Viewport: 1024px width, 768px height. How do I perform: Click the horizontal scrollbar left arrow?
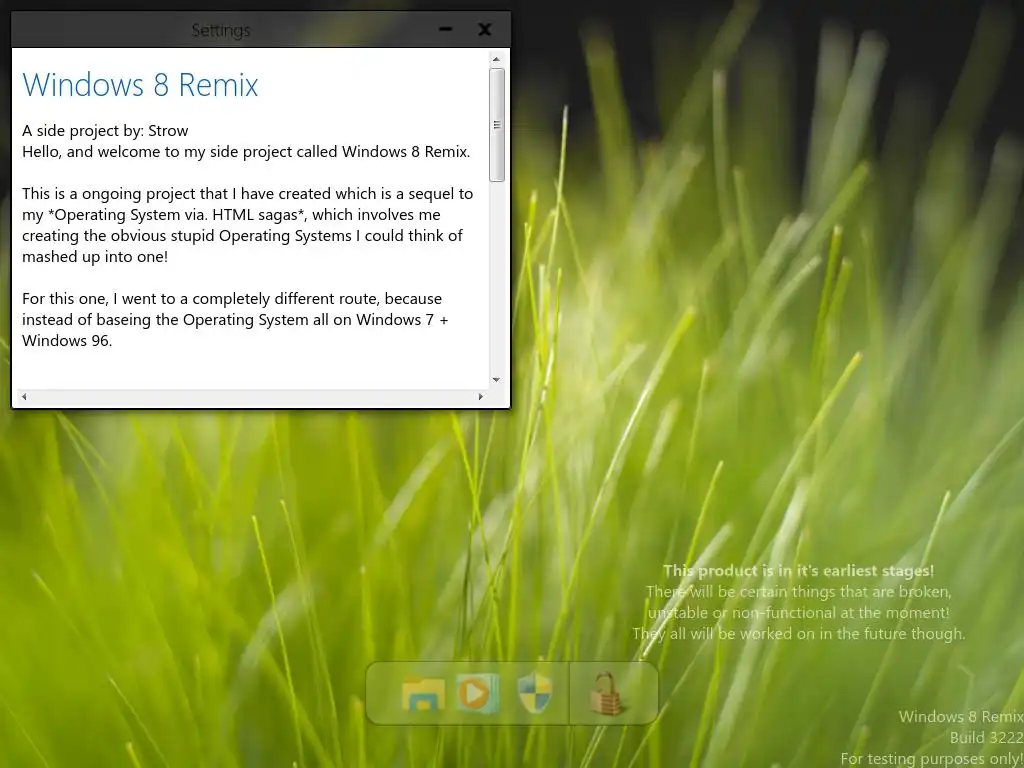click(24, 396)
